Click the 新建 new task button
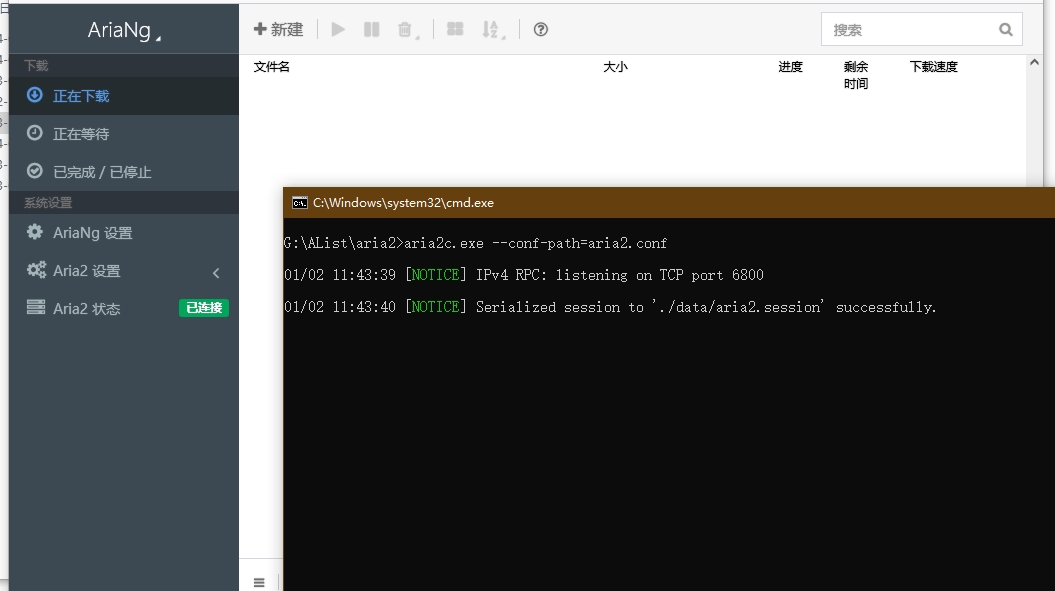Screen dimensions: 1055x591 278,30
